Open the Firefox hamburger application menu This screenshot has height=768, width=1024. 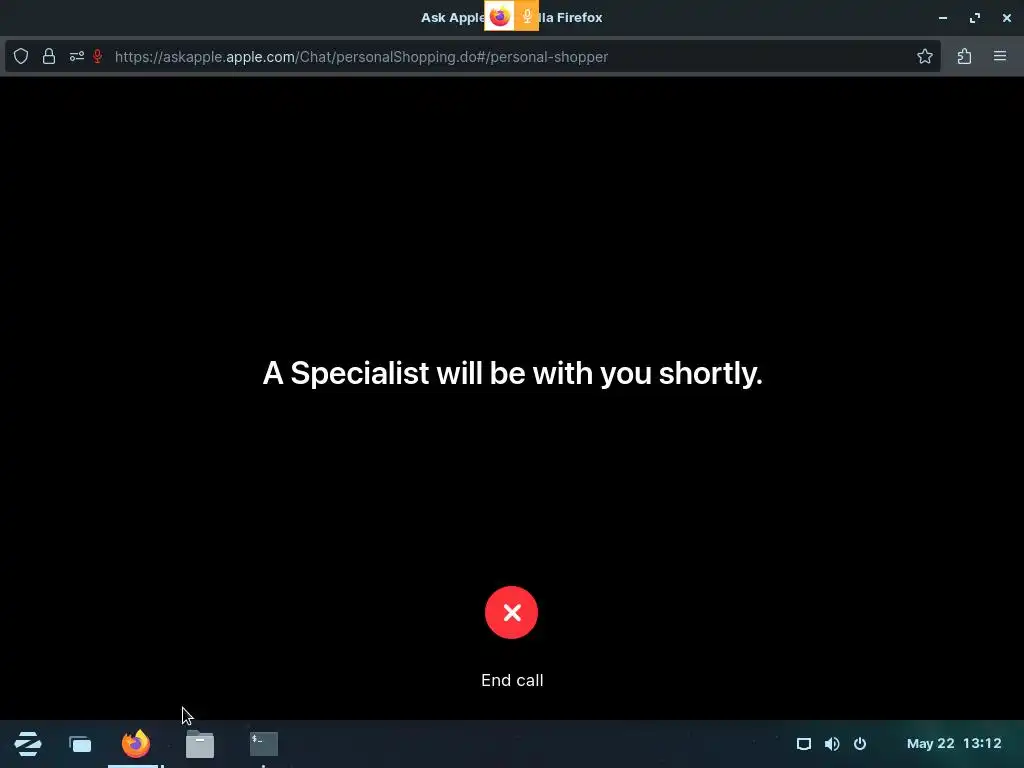click(x=1000, y=57)
